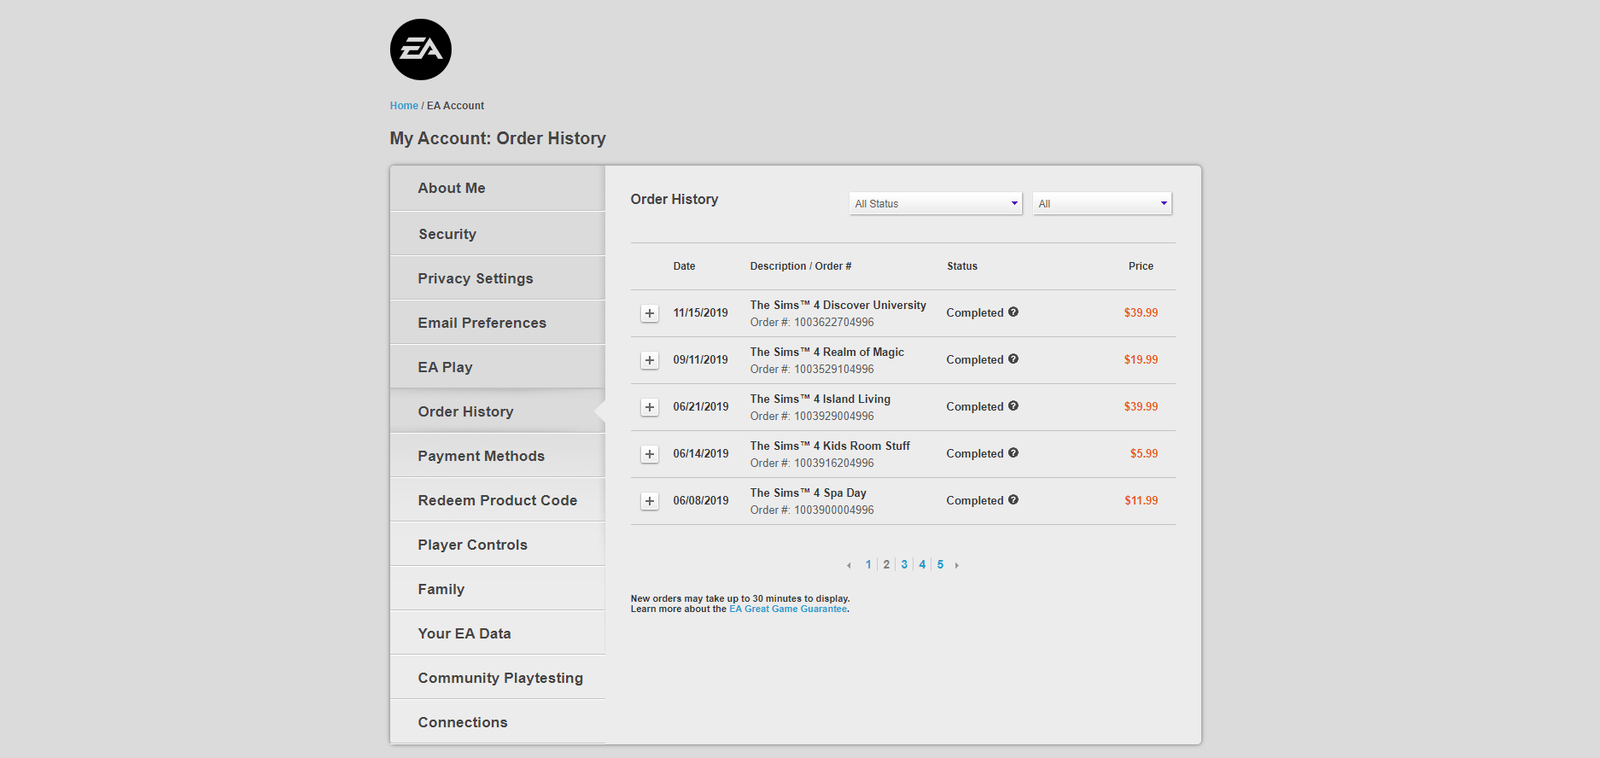Open the Security section
The height and width of the screenshot is (758, 1600).
tap(497, 234)
